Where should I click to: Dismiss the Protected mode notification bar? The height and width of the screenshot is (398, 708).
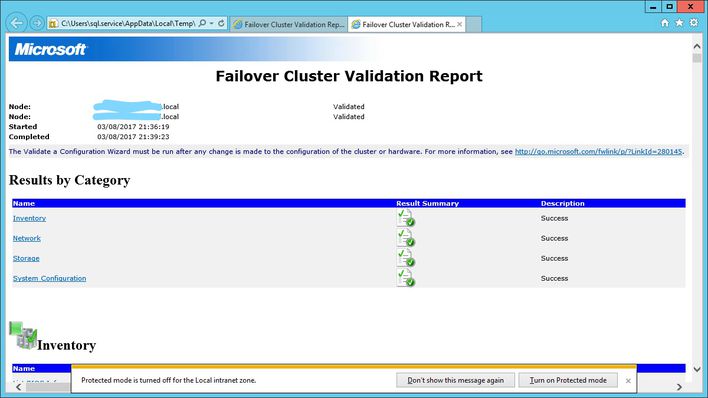coord(628,381)
